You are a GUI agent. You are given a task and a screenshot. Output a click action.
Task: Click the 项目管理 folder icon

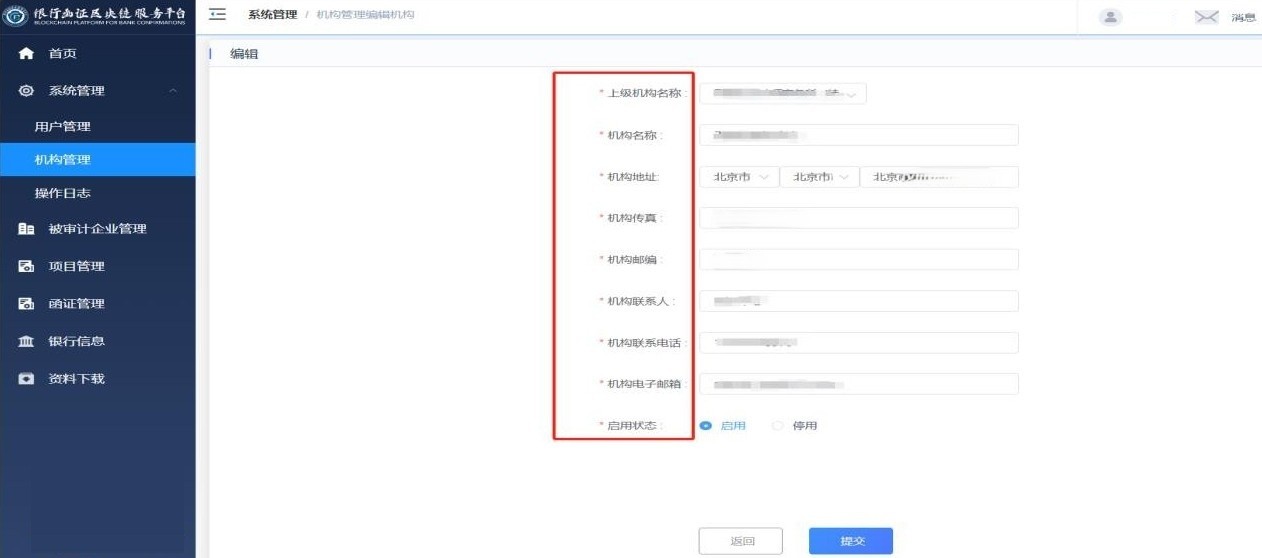pos(27,267)
